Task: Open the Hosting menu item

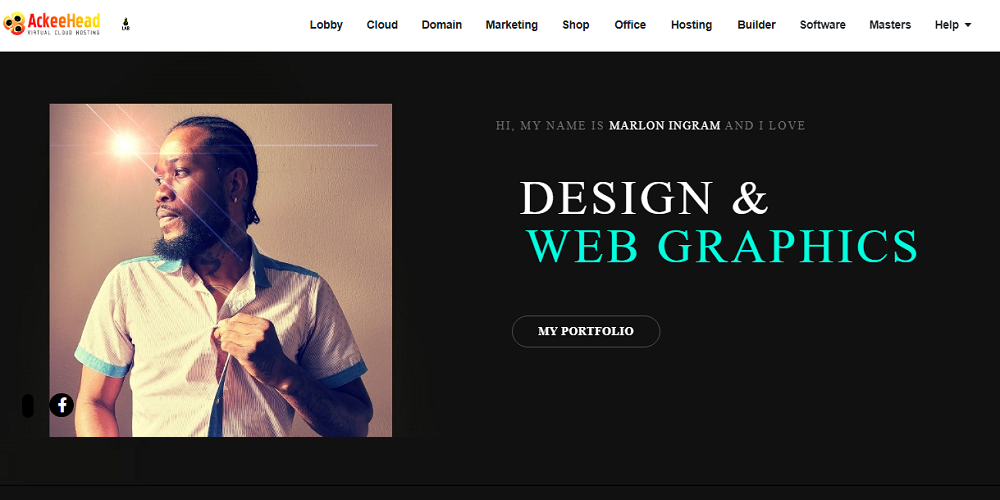Action: [x=691, y=25]
